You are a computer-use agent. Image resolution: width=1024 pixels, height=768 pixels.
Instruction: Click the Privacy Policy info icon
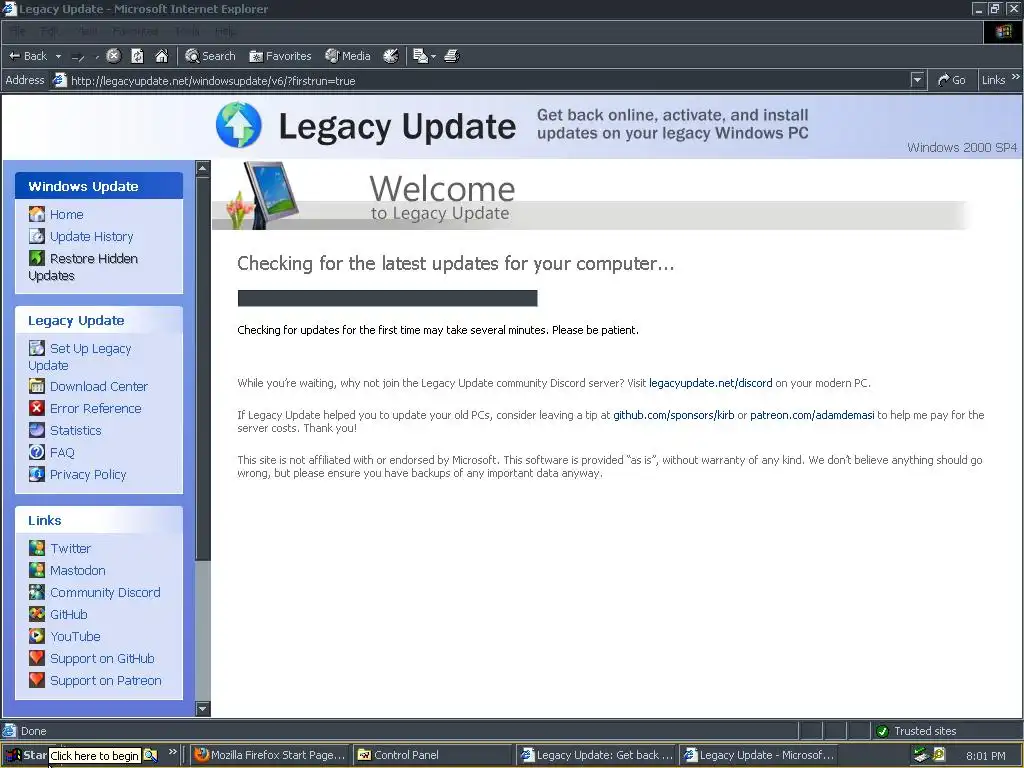point(37,474)
